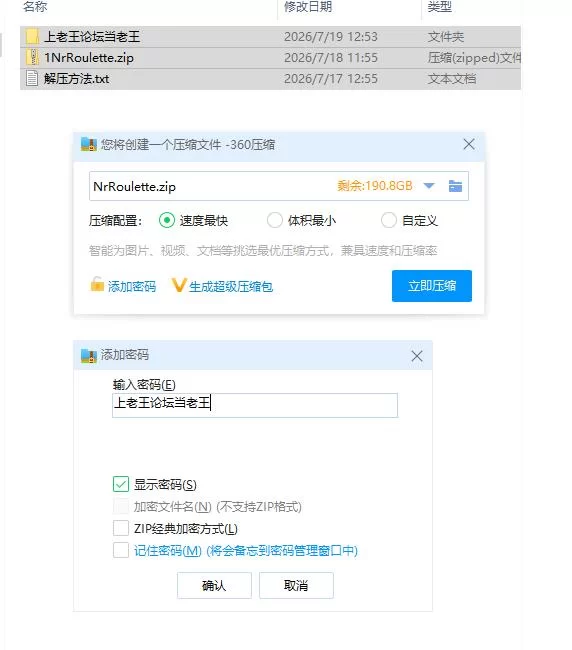Uncheck the 显示密码 checkbox

[121, 484]
